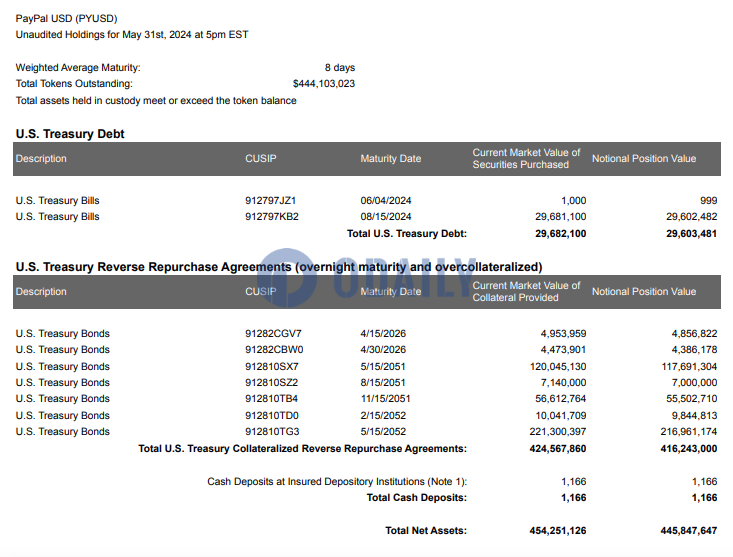Image resolution: width=733 pixels, height=557 pixels.
Task: Click the 7,140,000 collateral value
Action: (563, 382)
